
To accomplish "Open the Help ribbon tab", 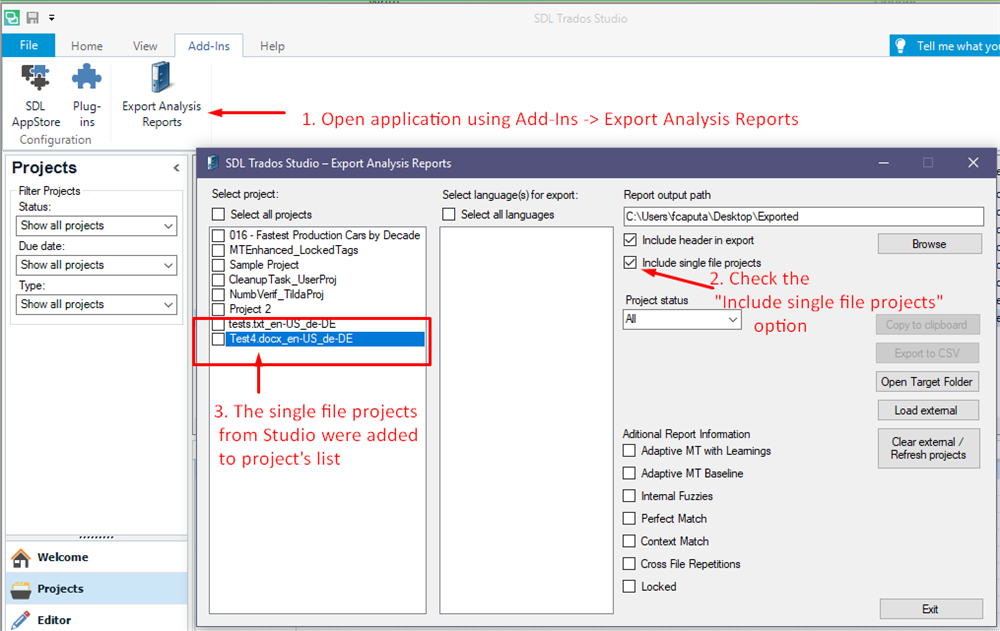I will 272,46.
